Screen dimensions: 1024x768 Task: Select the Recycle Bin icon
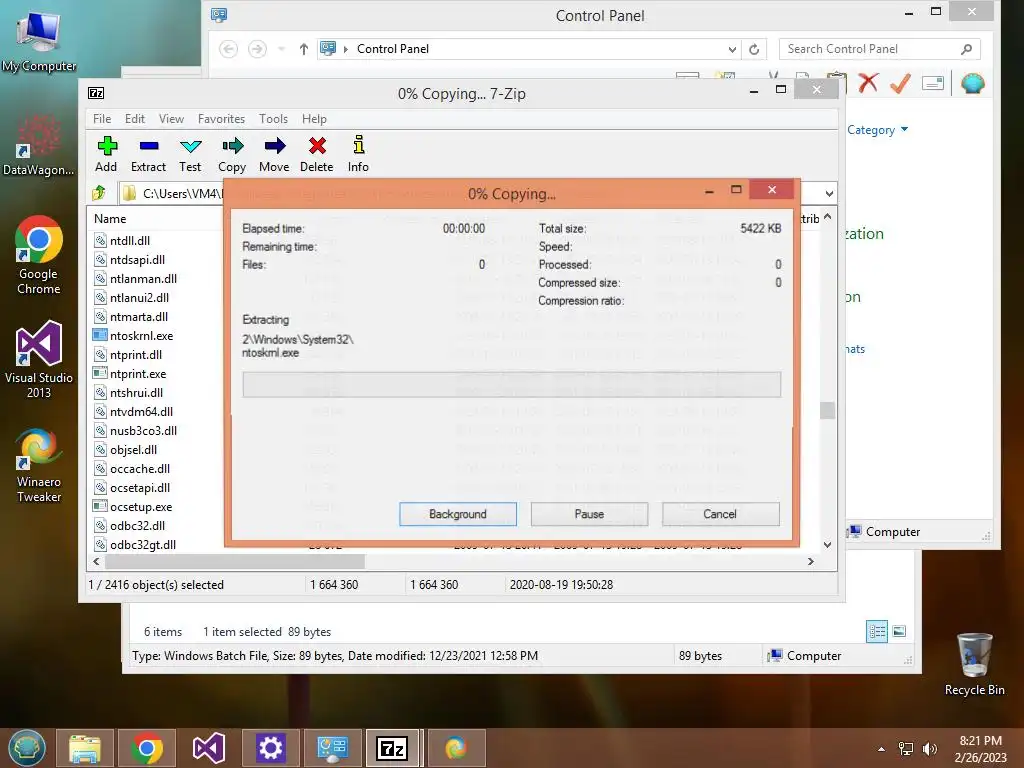click(974, 664)
